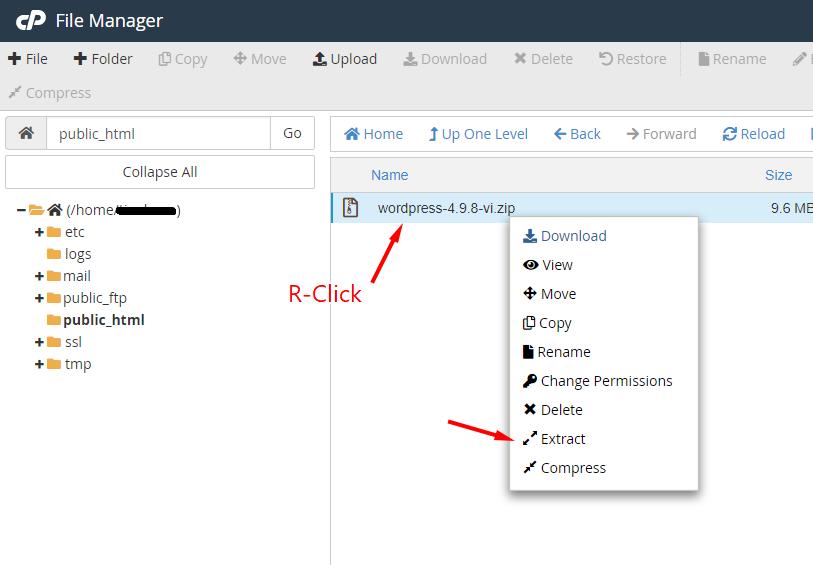The width and height of the screenshot is (813, 565).
Task: Select the public_html folder in tree
Action: [103, 320]
